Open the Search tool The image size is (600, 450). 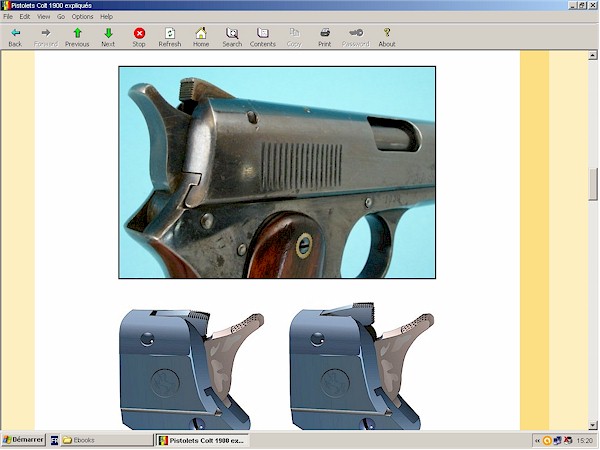click(x=232, y=38)
